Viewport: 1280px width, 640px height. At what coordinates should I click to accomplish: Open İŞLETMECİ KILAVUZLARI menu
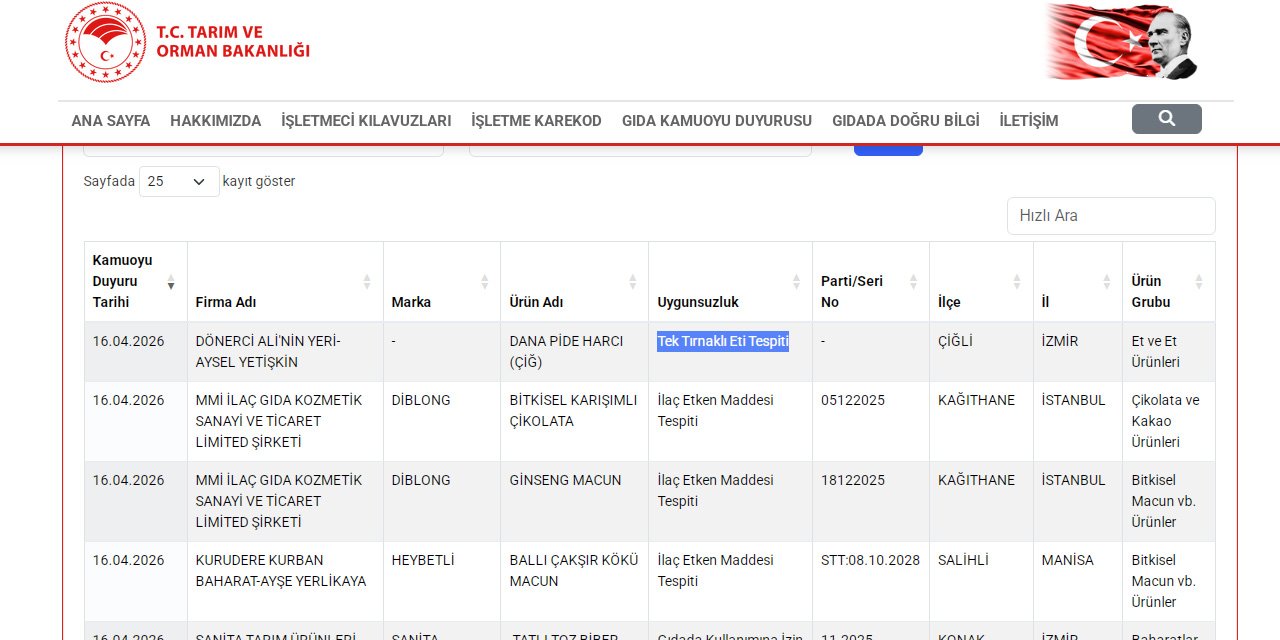tap(366, 121)
